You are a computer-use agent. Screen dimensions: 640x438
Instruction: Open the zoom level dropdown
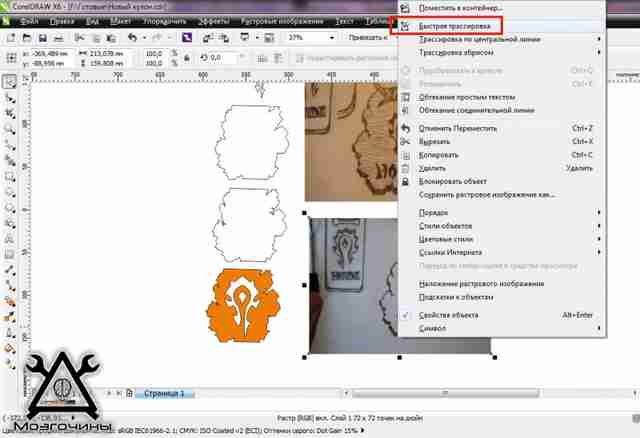[332, 38]
